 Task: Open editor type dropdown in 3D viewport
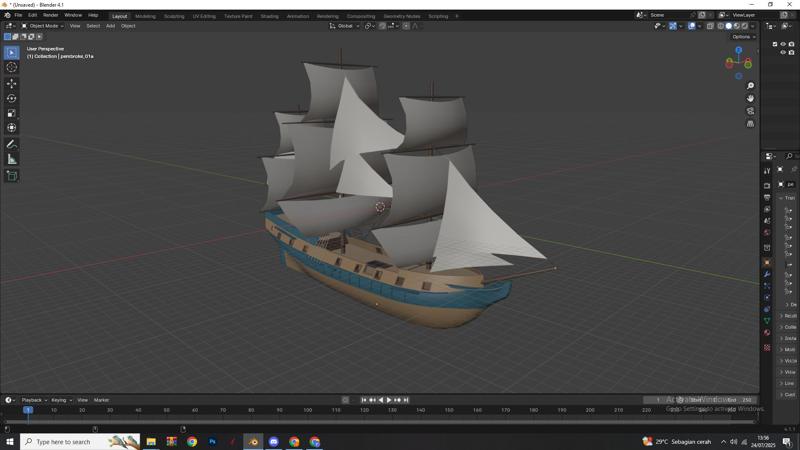tap(10, 26)
